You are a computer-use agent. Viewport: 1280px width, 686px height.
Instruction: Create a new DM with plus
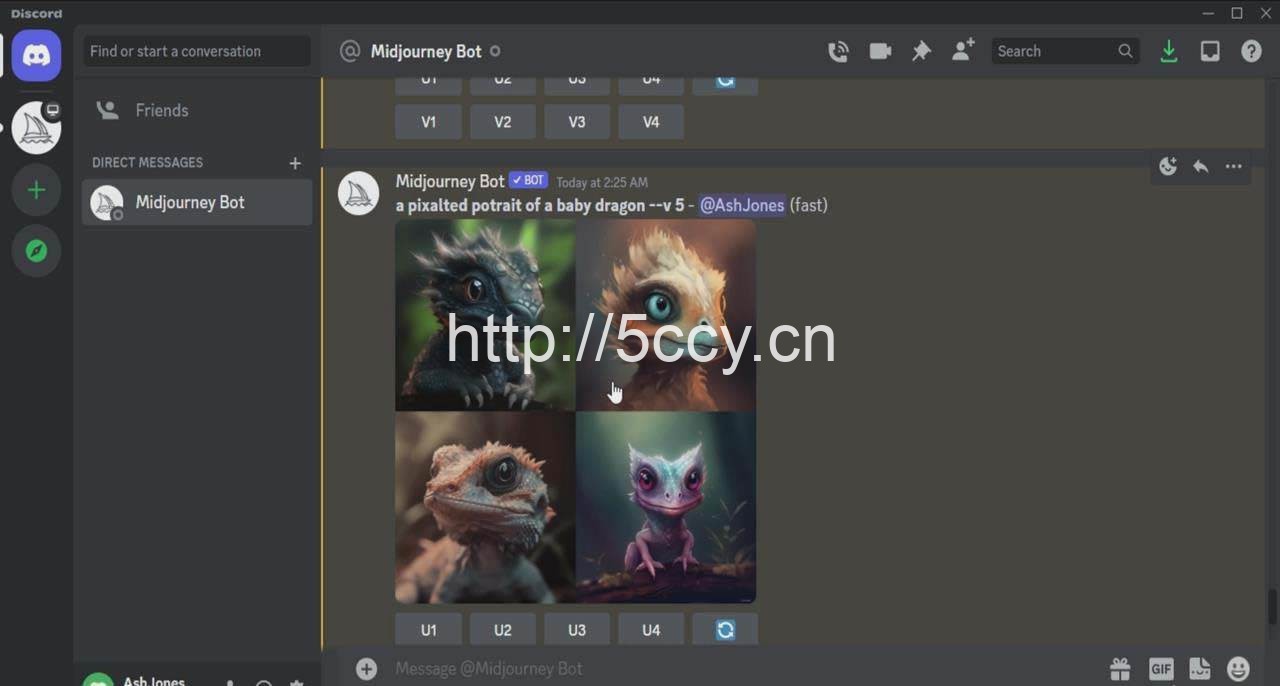[x=295, y=163]
